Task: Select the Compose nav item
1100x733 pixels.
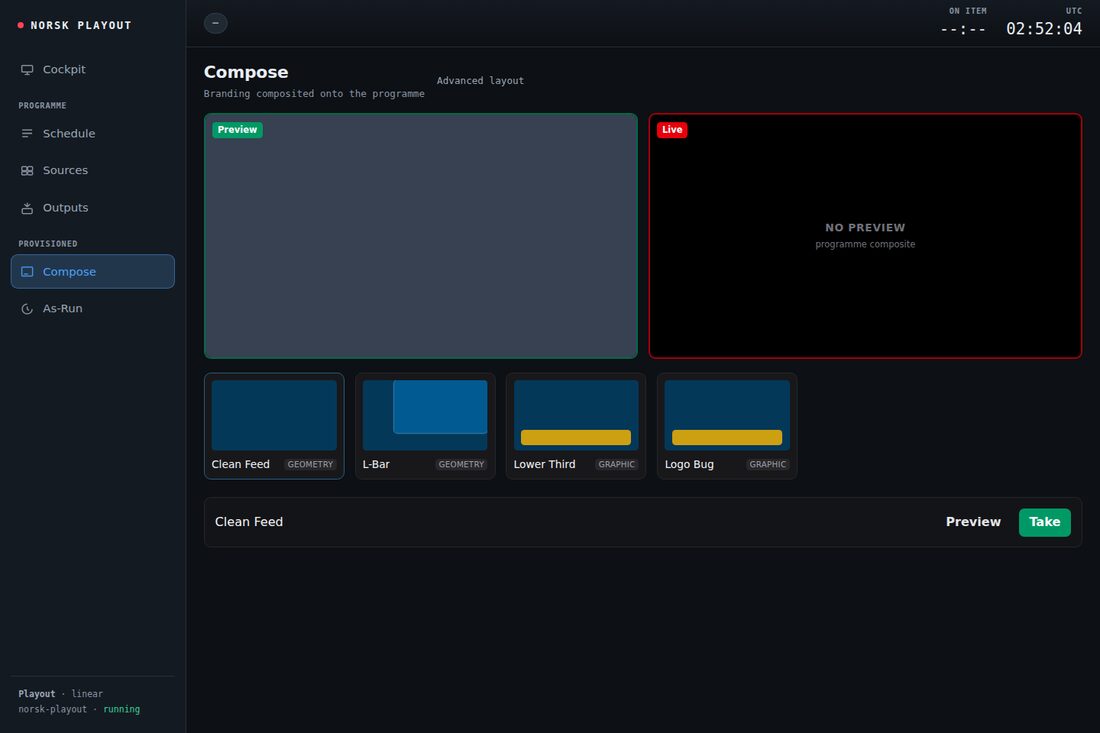Action: point(93,271)
